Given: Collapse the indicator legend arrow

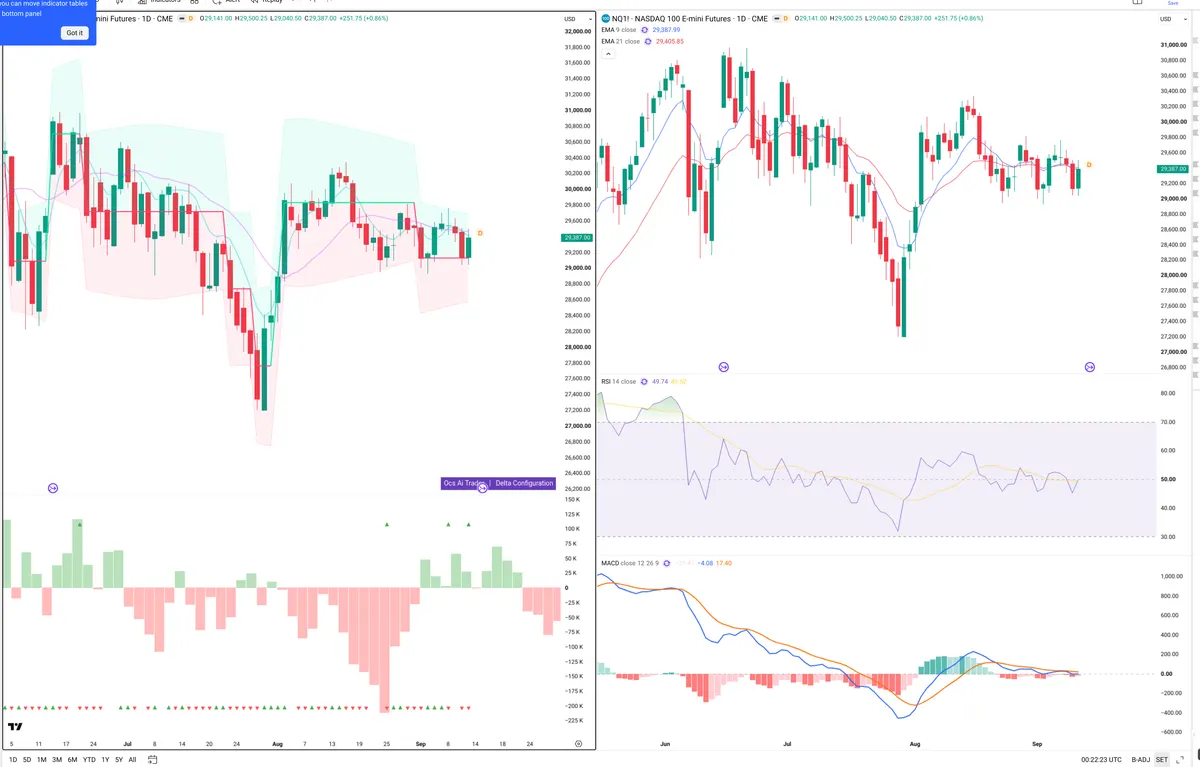Looking at the screenshot, I should tap(607, 53).
